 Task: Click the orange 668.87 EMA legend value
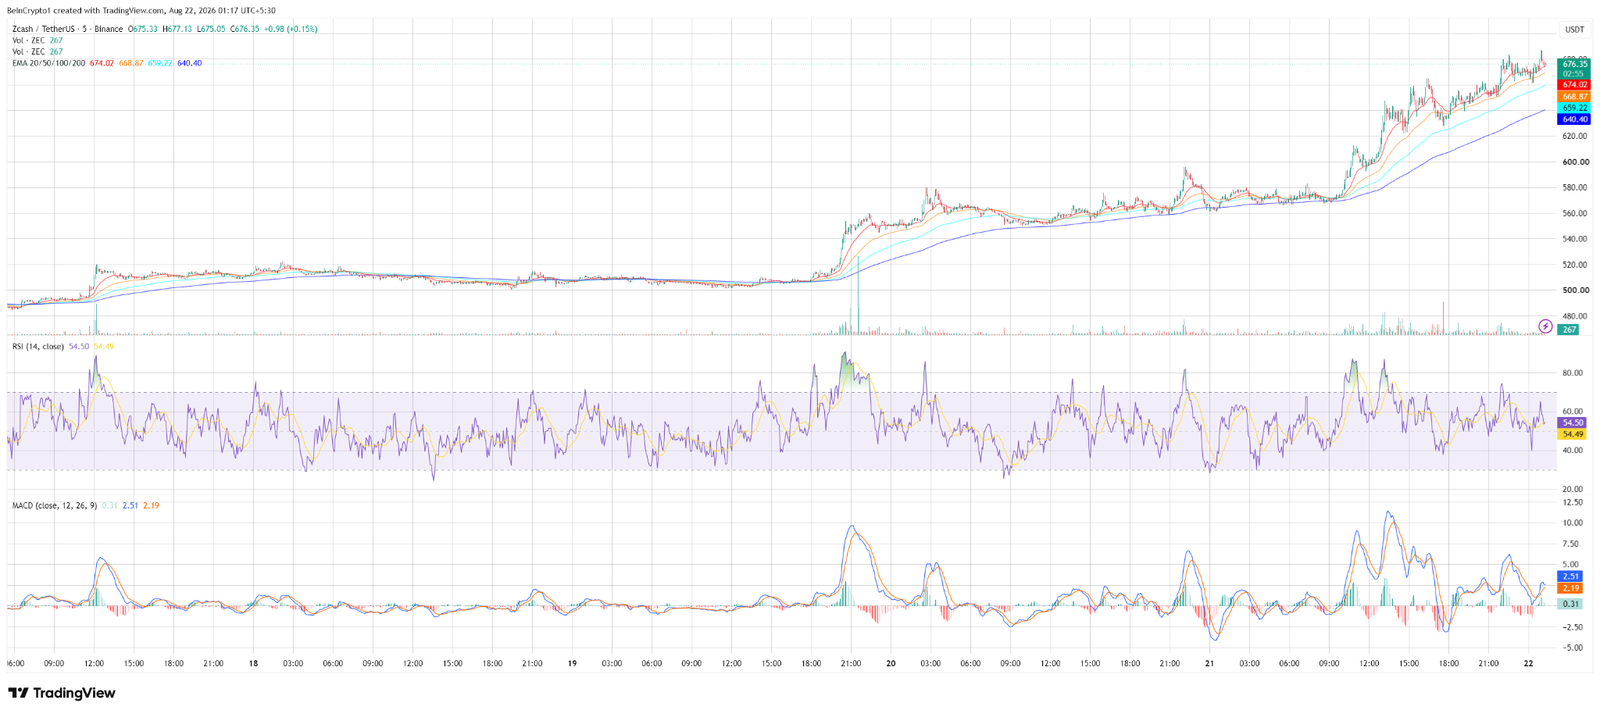pyautogui.click(x=131, y=63)
